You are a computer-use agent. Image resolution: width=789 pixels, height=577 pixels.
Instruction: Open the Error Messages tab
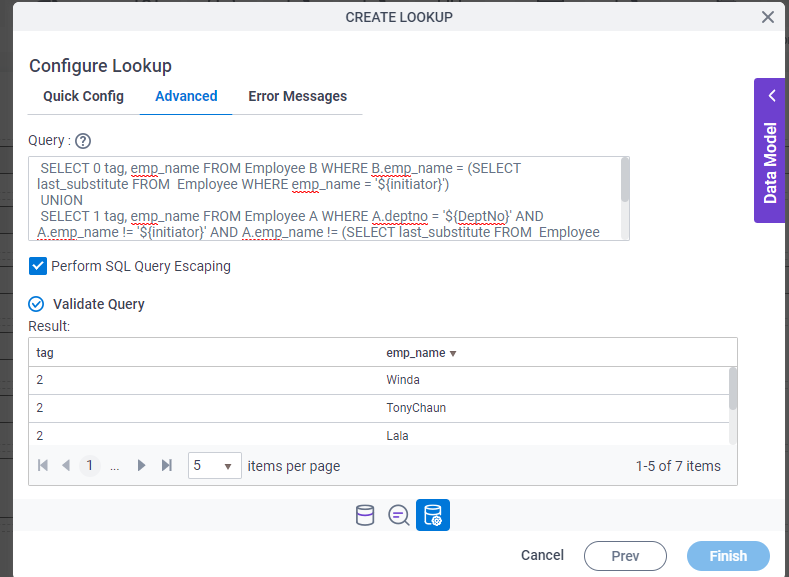tap(297, 96)
